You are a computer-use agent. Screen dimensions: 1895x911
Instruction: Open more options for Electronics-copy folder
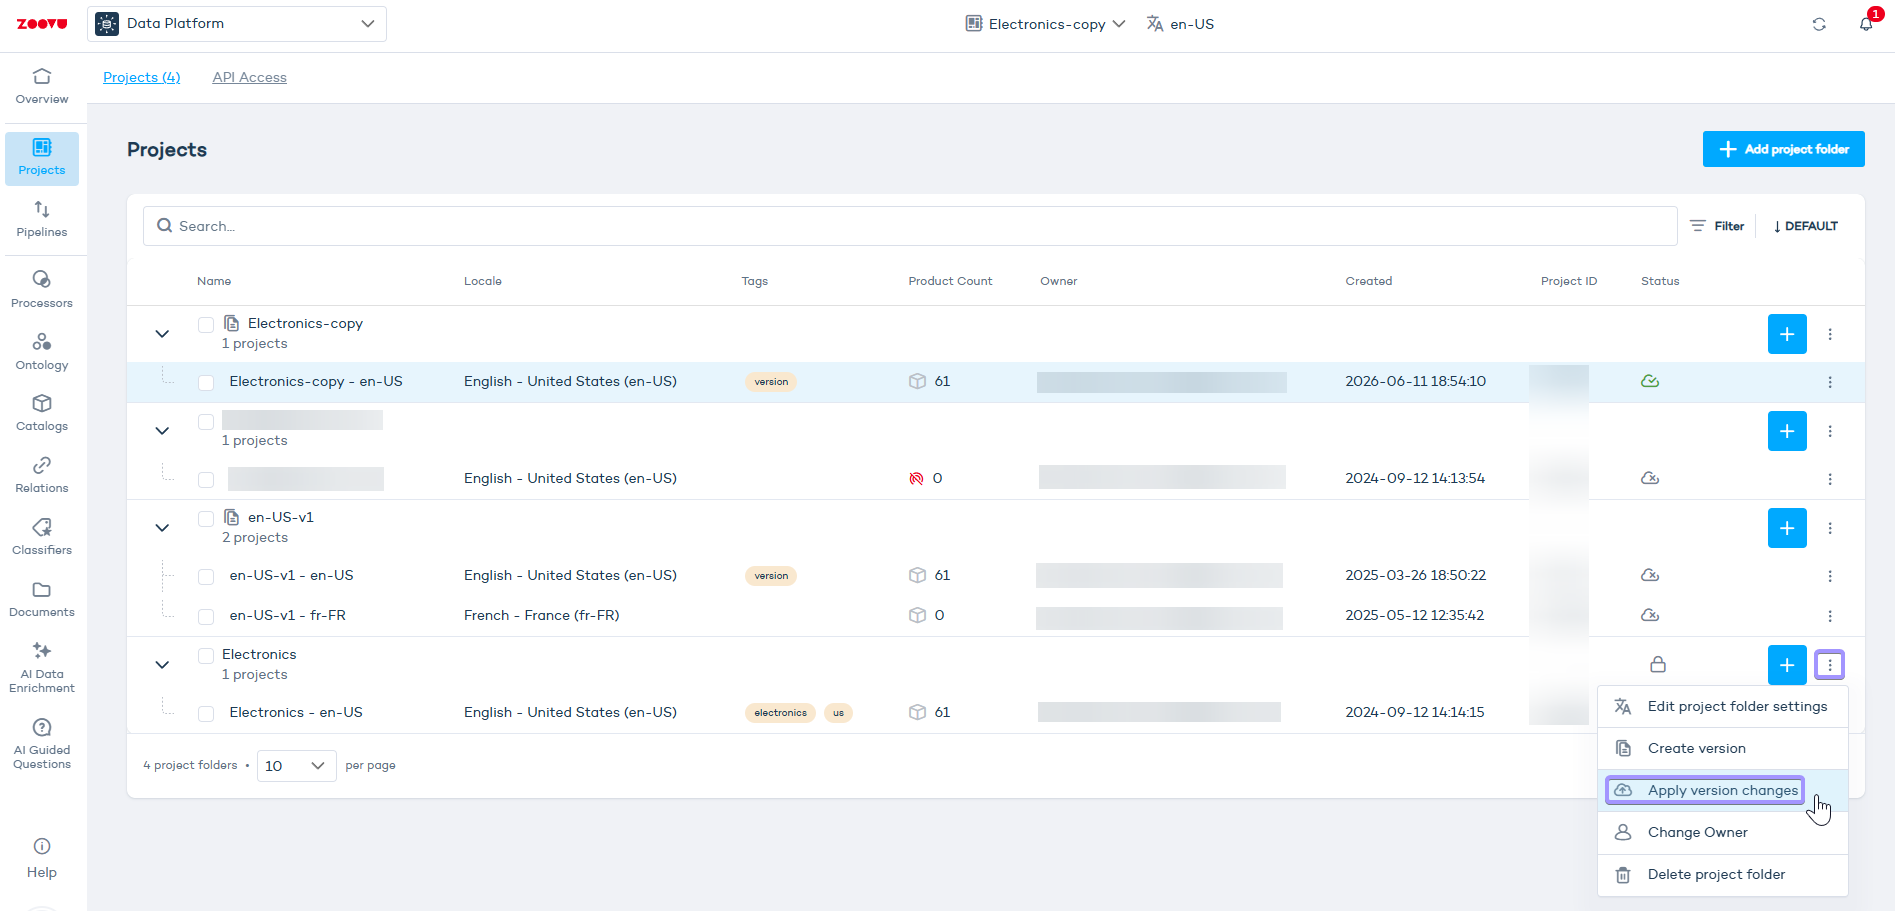coord(1830,334)
